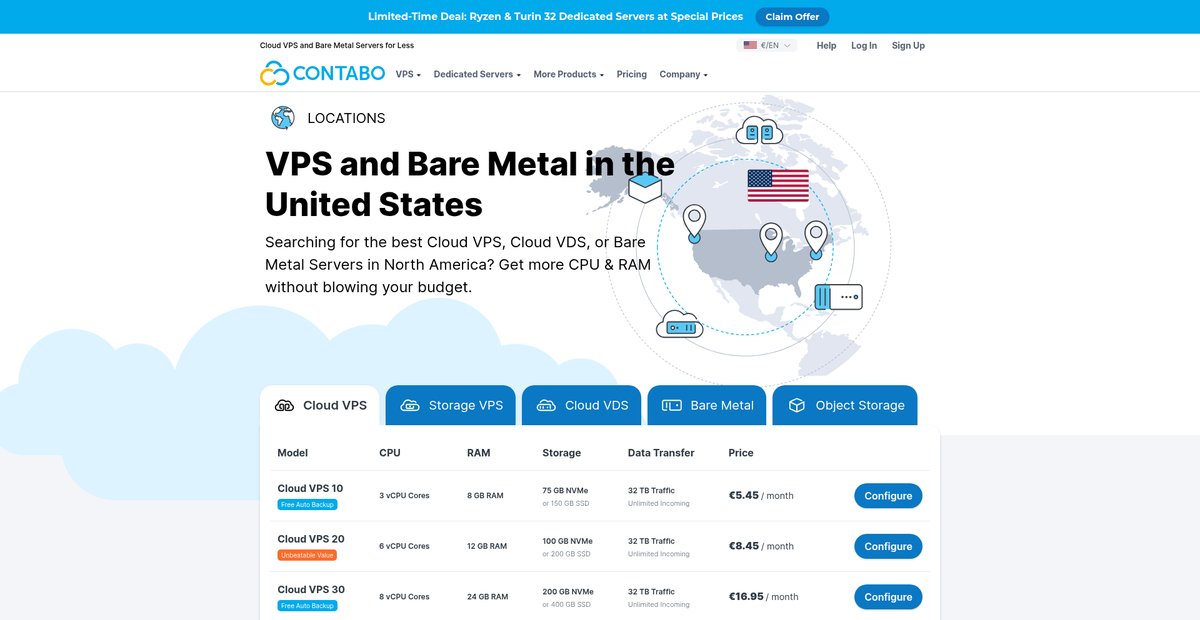Viewport: 1200px width, 620px height.
Task: Click the 24 GB RAM cell
Action: point(487,597)
